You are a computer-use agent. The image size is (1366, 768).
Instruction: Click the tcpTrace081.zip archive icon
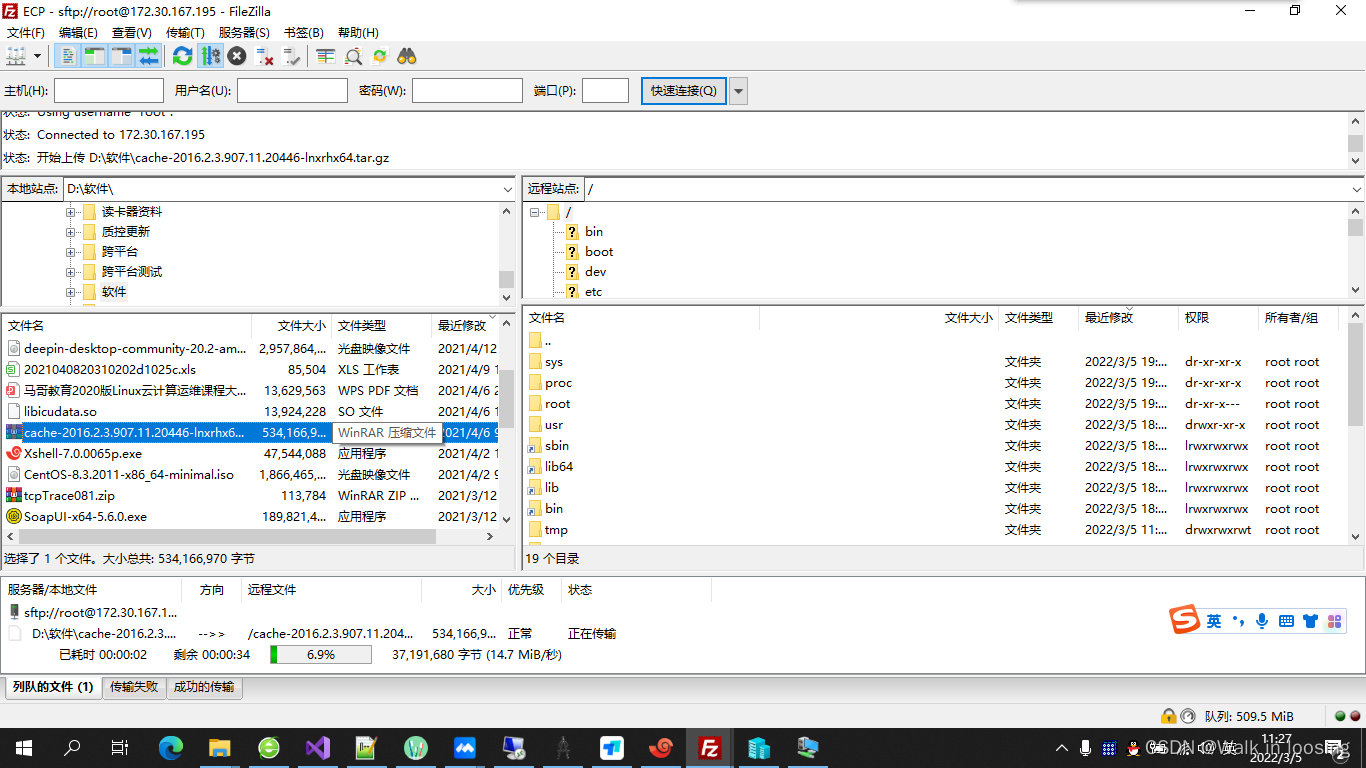pyautogui.click(x=14, y=495)
